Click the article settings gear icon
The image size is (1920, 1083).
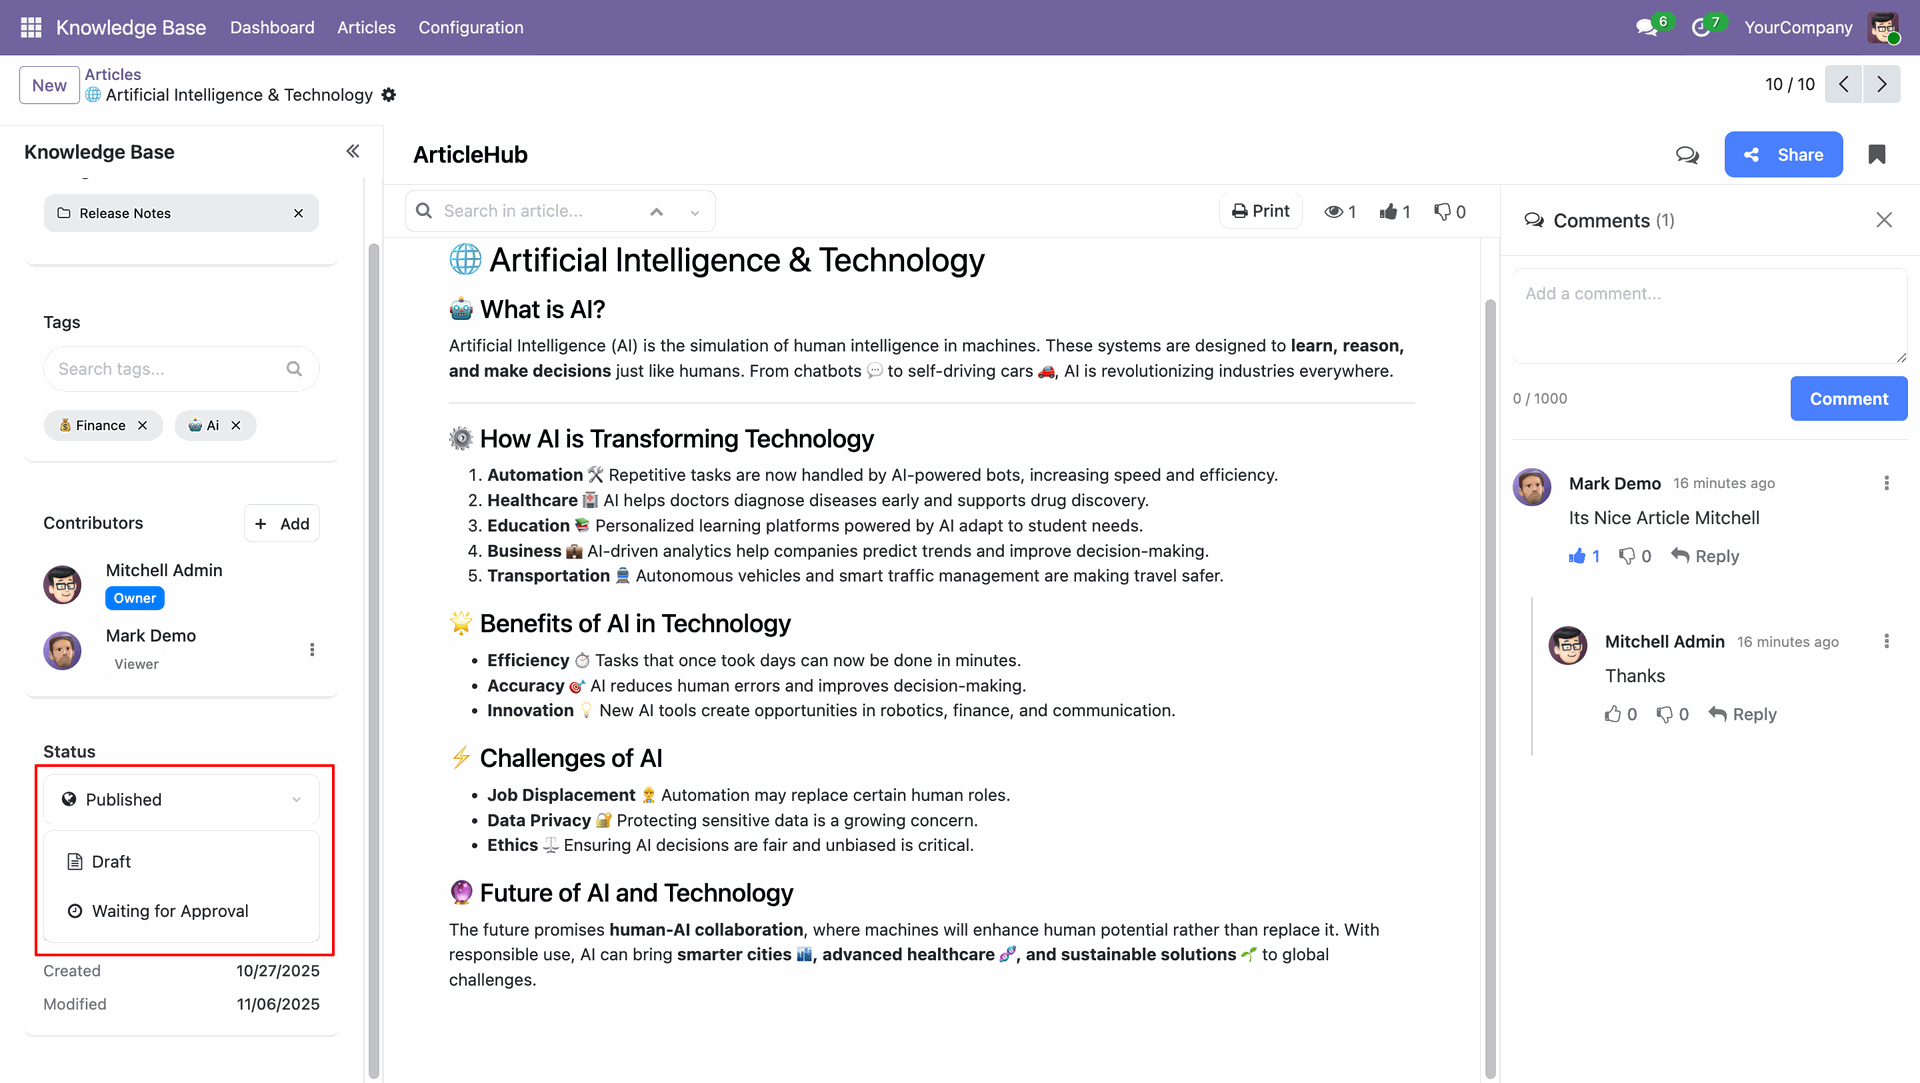(x=389, y=95)
